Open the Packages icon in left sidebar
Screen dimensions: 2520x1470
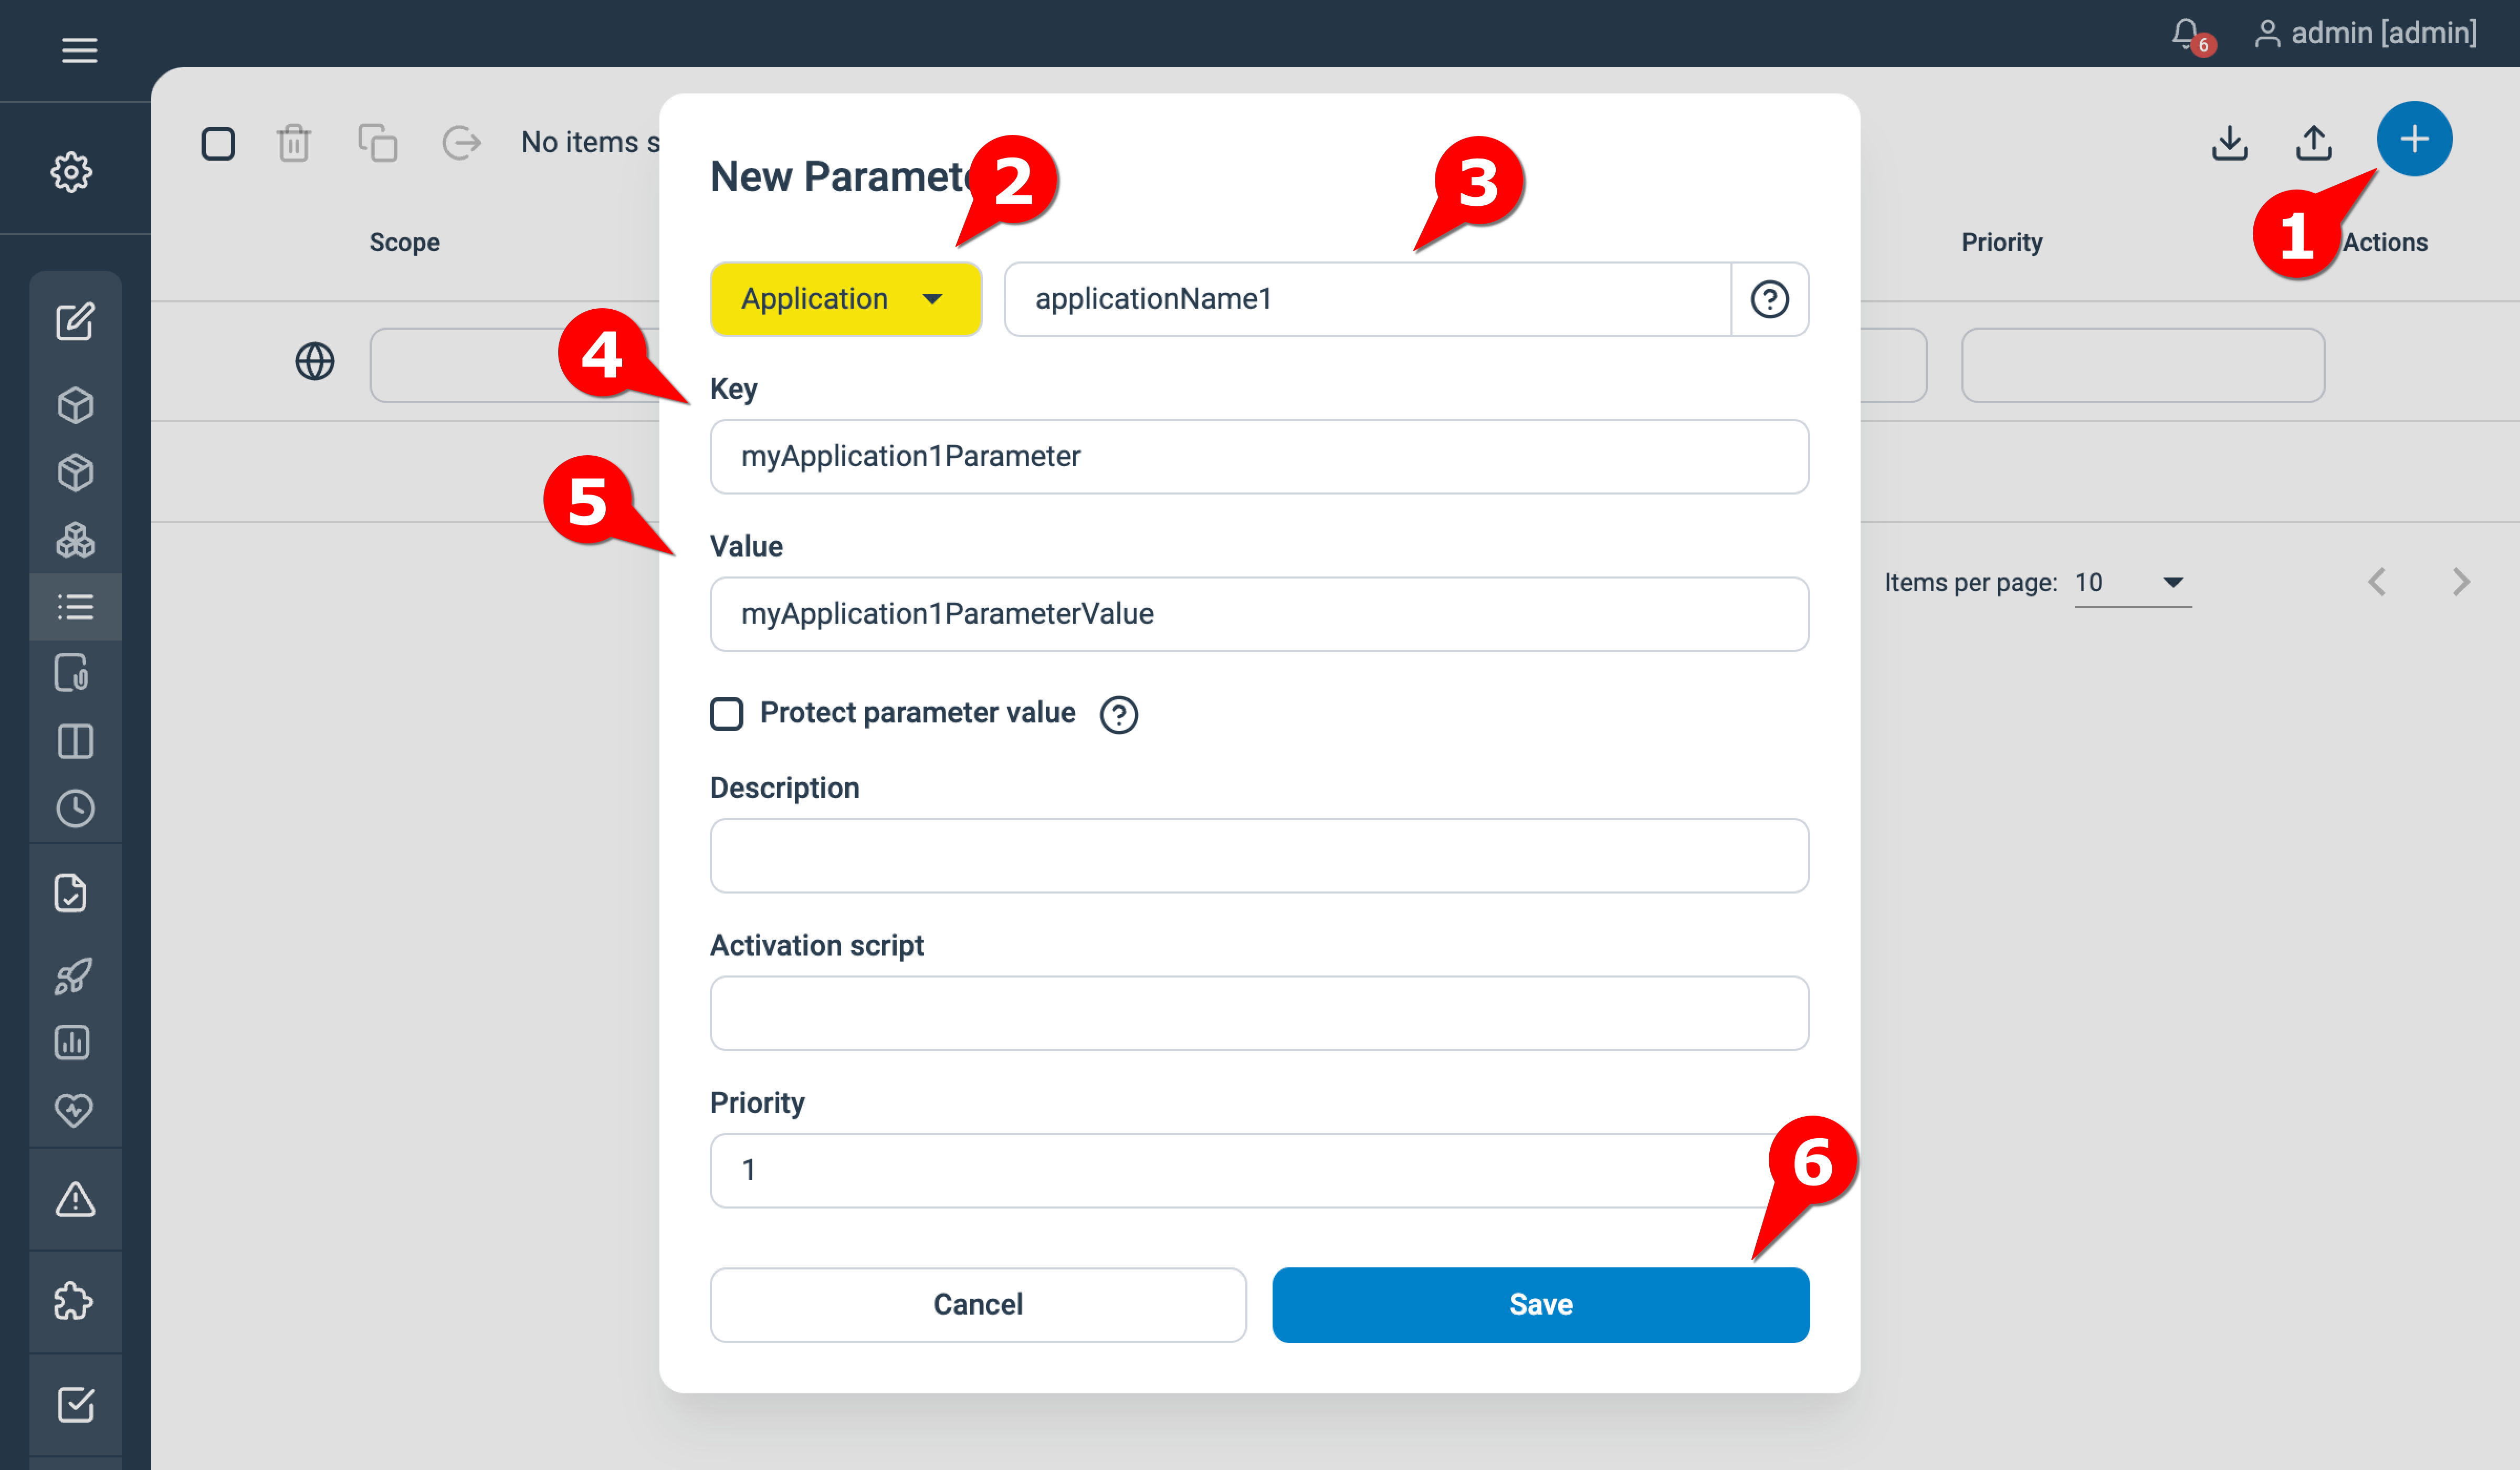pos(75,405)
